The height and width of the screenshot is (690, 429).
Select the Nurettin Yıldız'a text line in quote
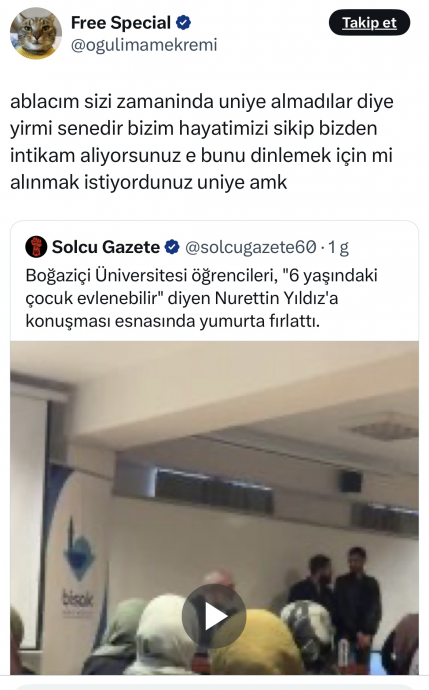(x=182, y=298)
